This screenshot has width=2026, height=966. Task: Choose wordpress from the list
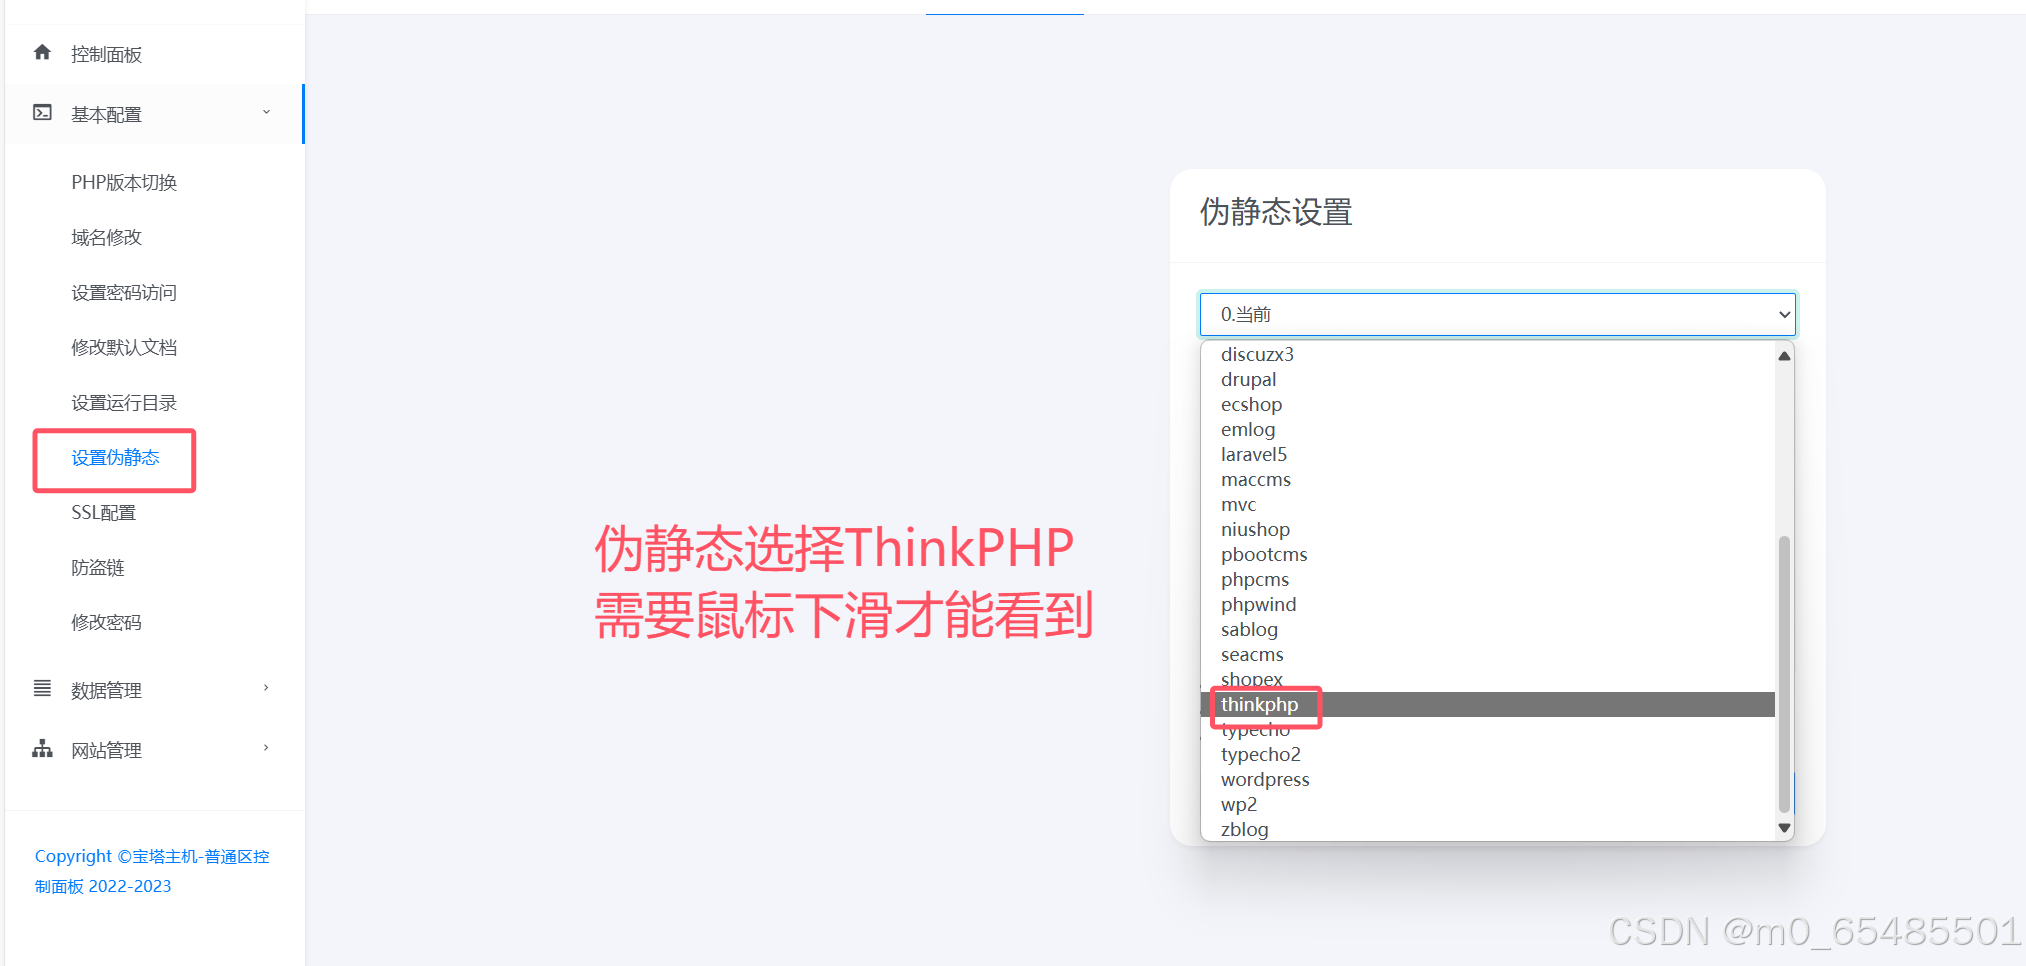[1488, 779]
